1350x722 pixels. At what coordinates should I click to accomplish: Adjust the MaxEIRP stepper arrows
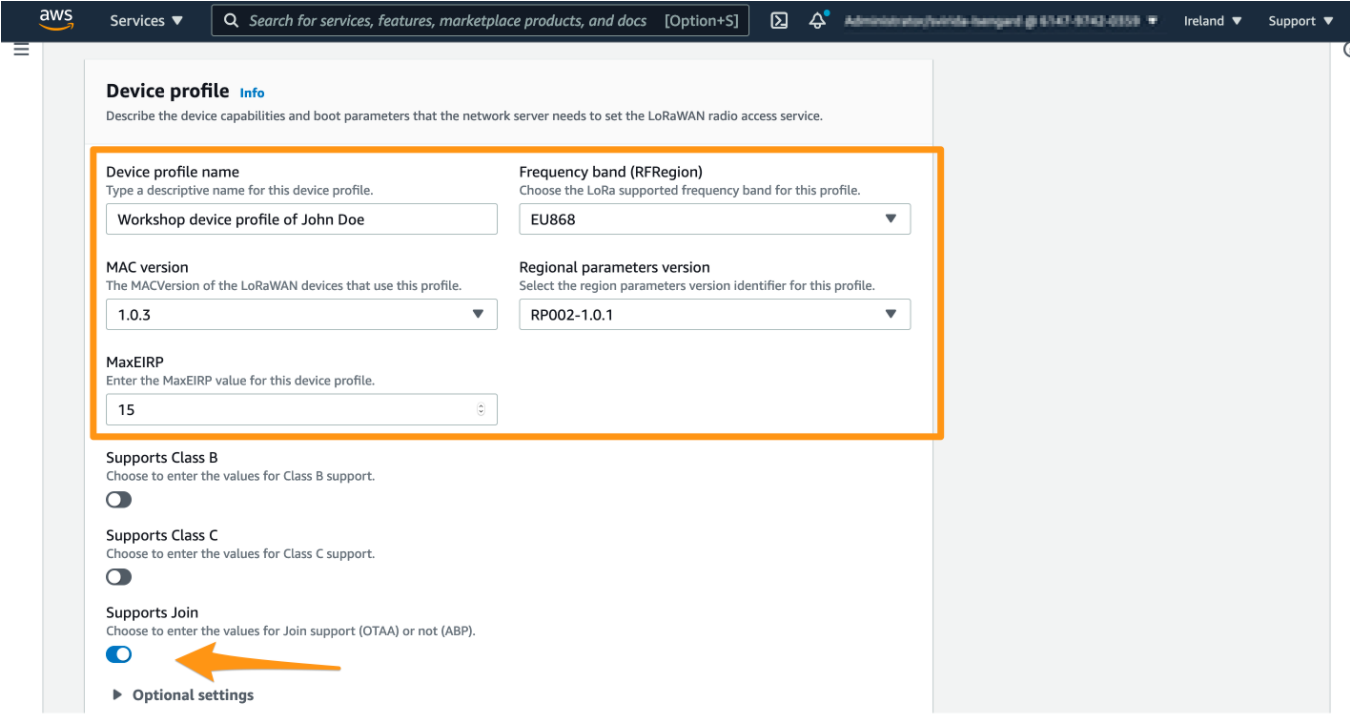481,409
